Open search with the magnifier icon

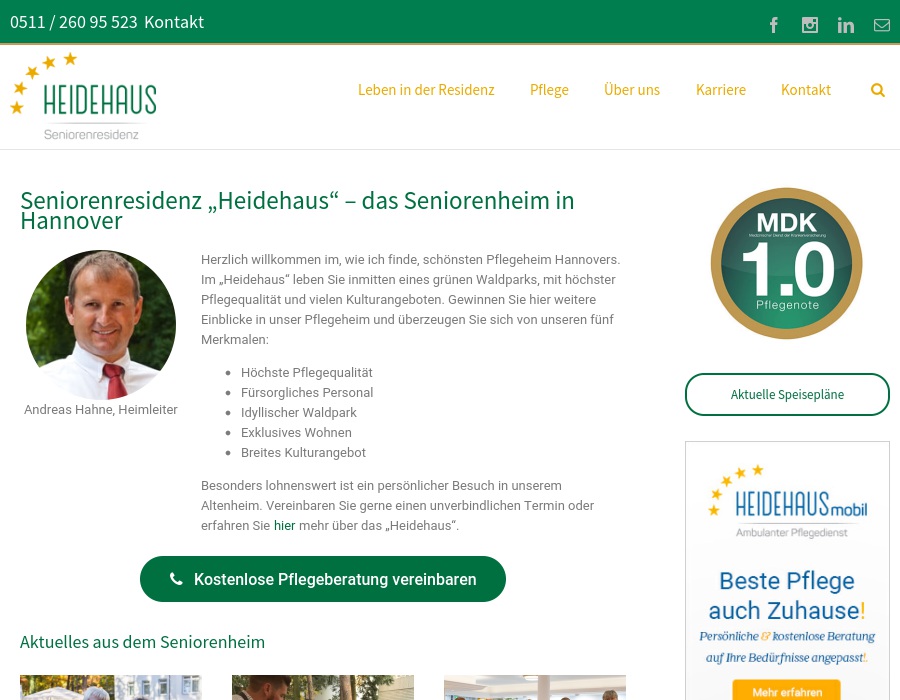coord(878,90)
